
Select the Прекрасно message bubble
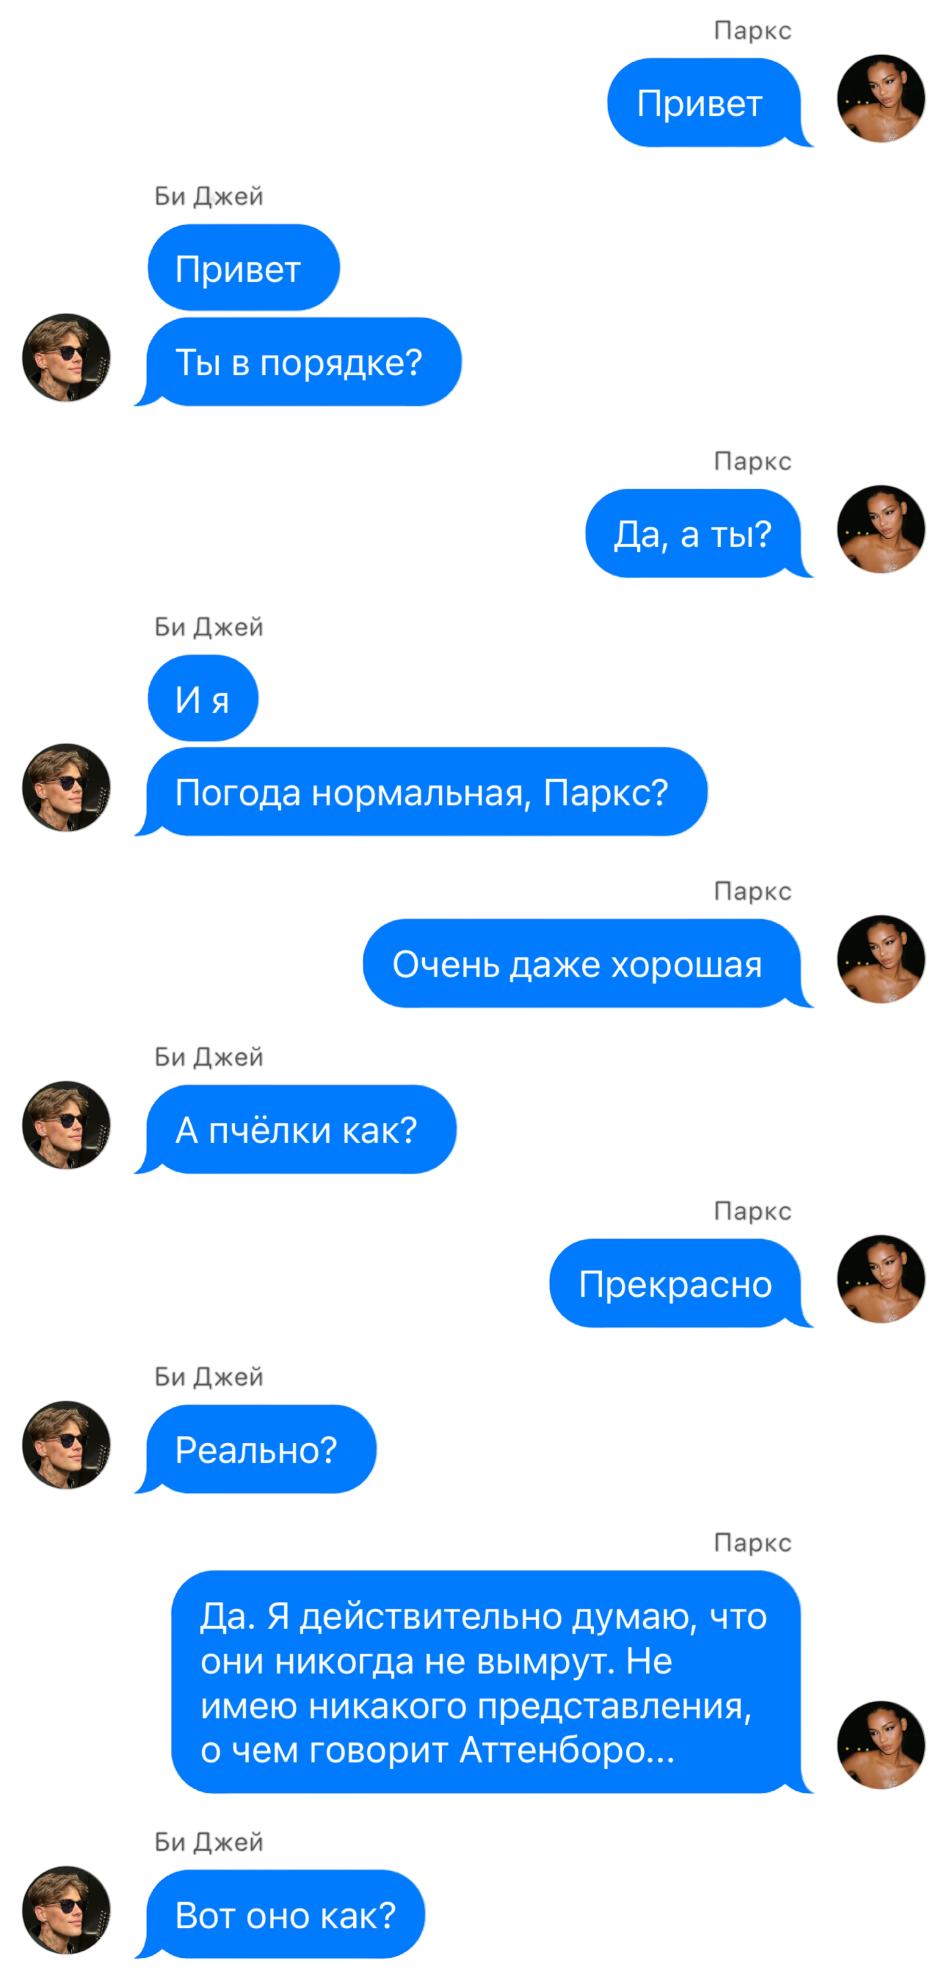[x=681, y=1283]
